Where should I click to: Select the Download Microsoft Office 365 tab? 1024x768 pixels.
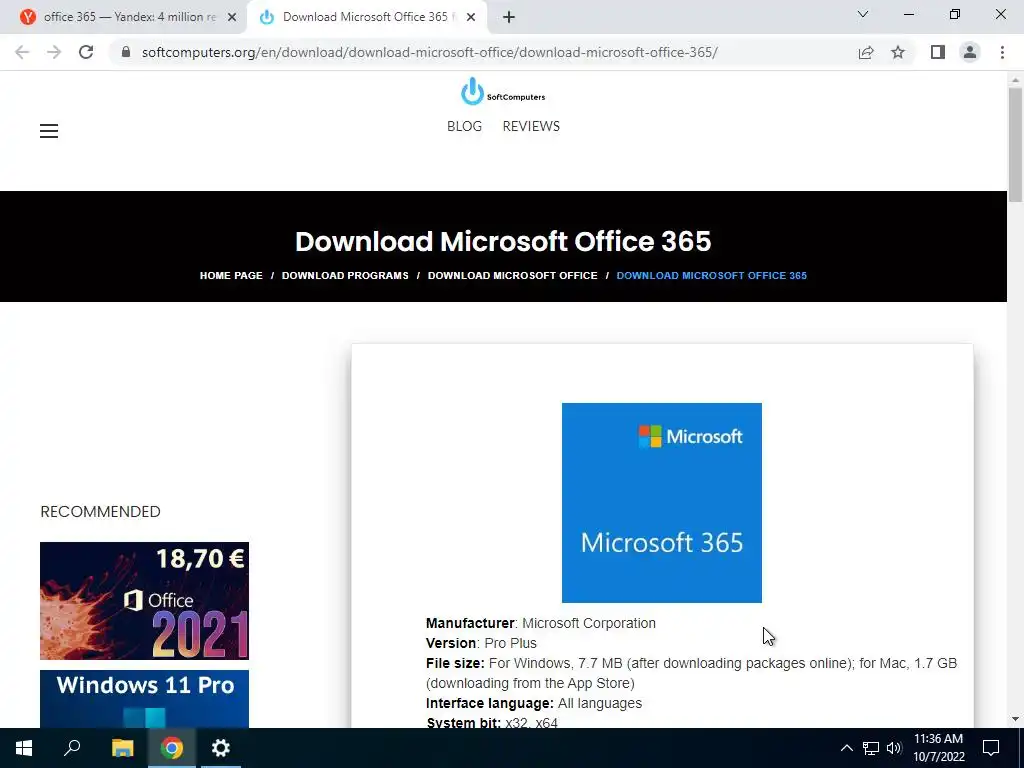(x=367, y=18)
